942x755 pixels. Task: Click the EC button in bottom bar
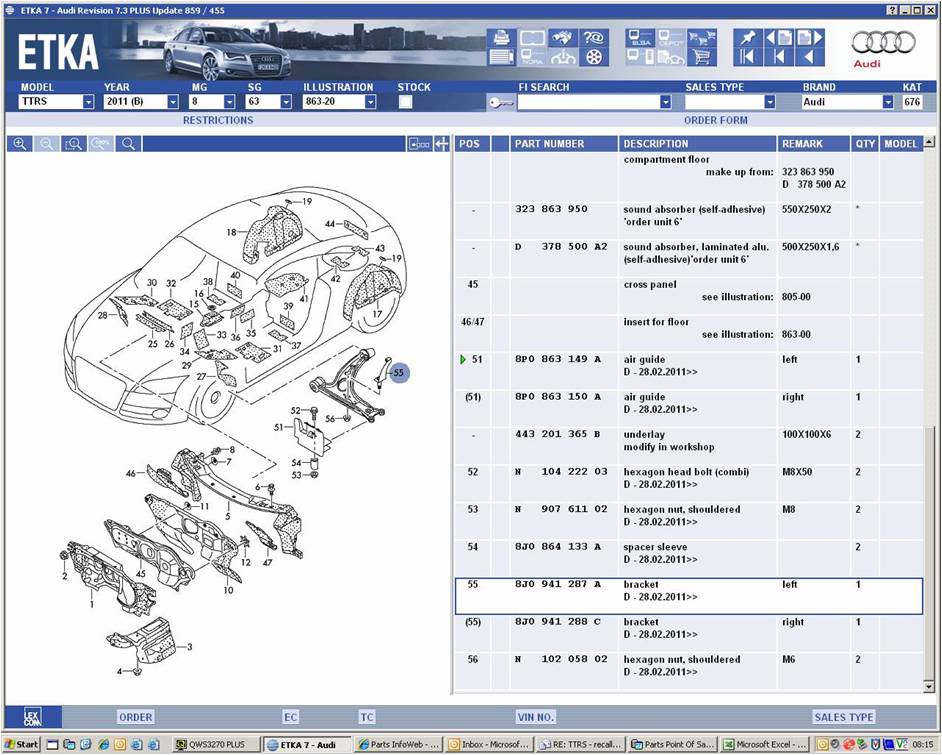coord(291,717)
